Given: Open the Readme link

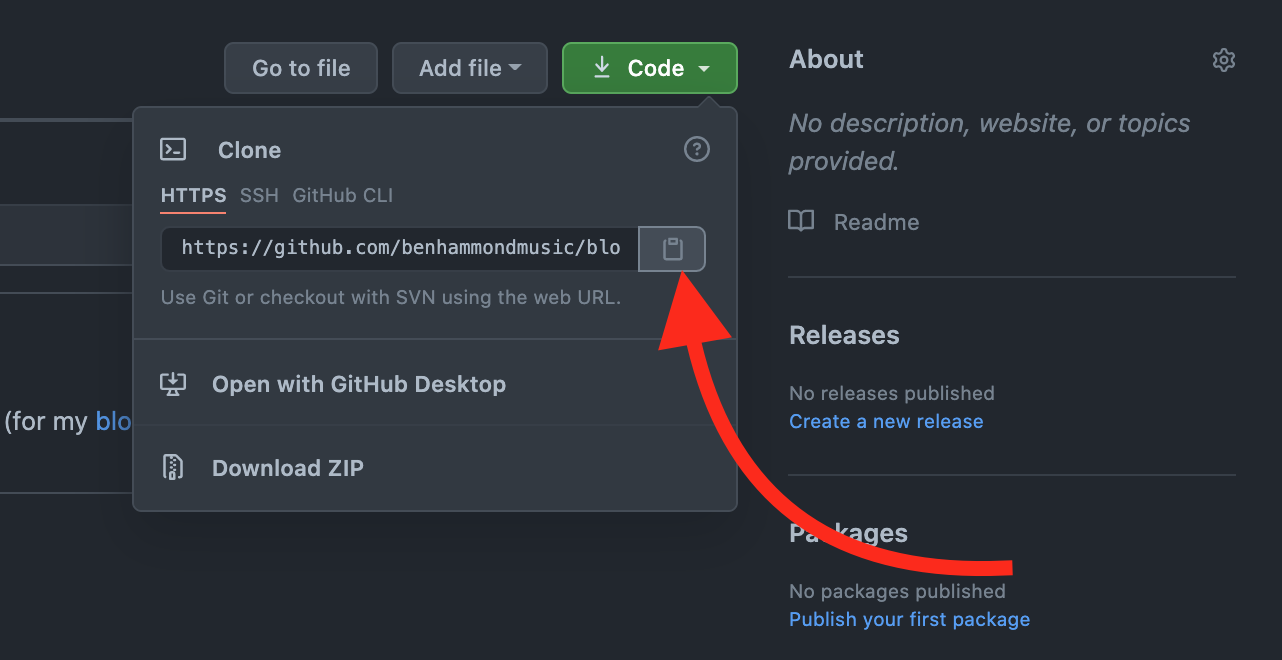Looking at the screenshot, I should [876, 222].
